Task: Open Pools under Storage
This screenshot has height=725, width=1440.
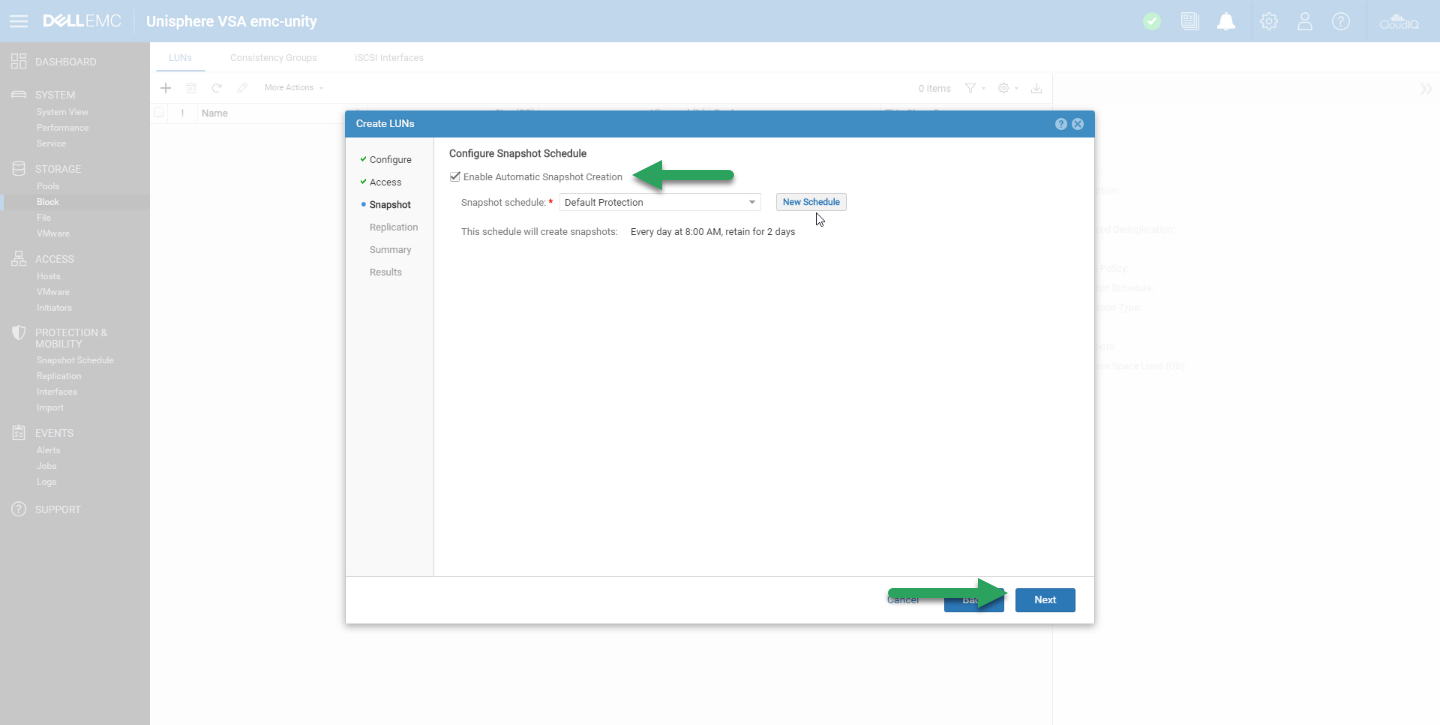Action: (48, 186)
